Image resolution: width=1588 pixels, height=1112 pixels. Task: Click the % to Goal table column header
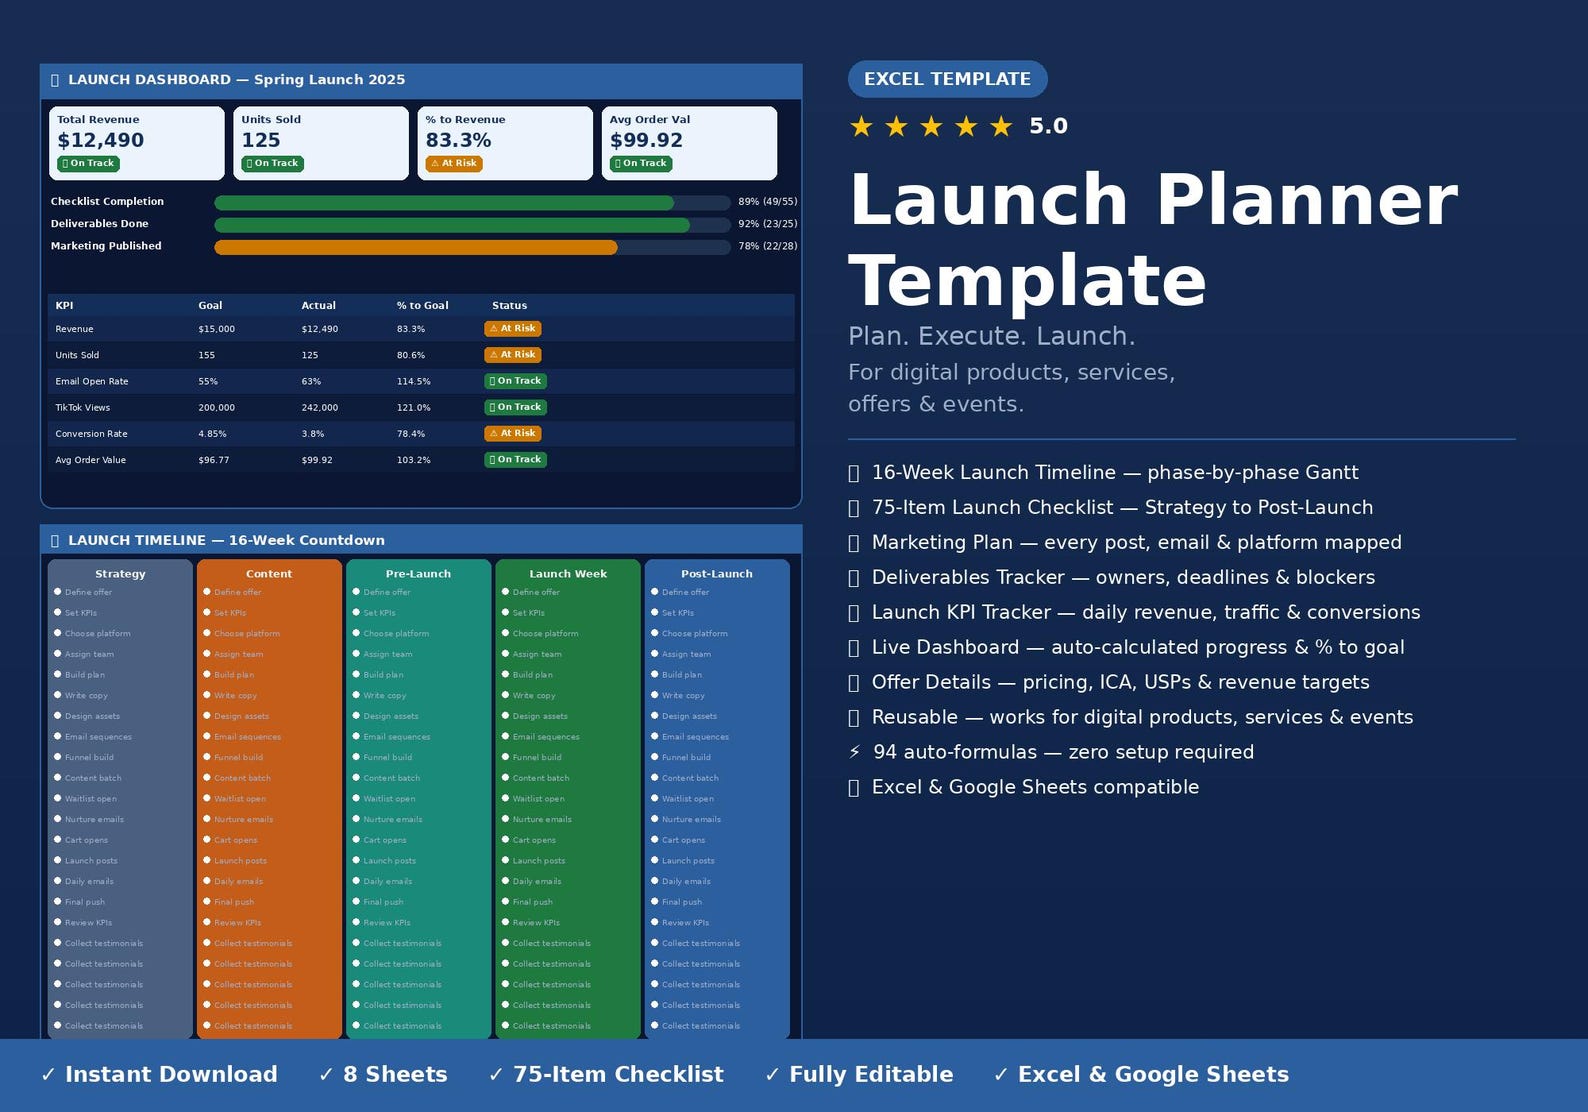(x=422, y=306)
